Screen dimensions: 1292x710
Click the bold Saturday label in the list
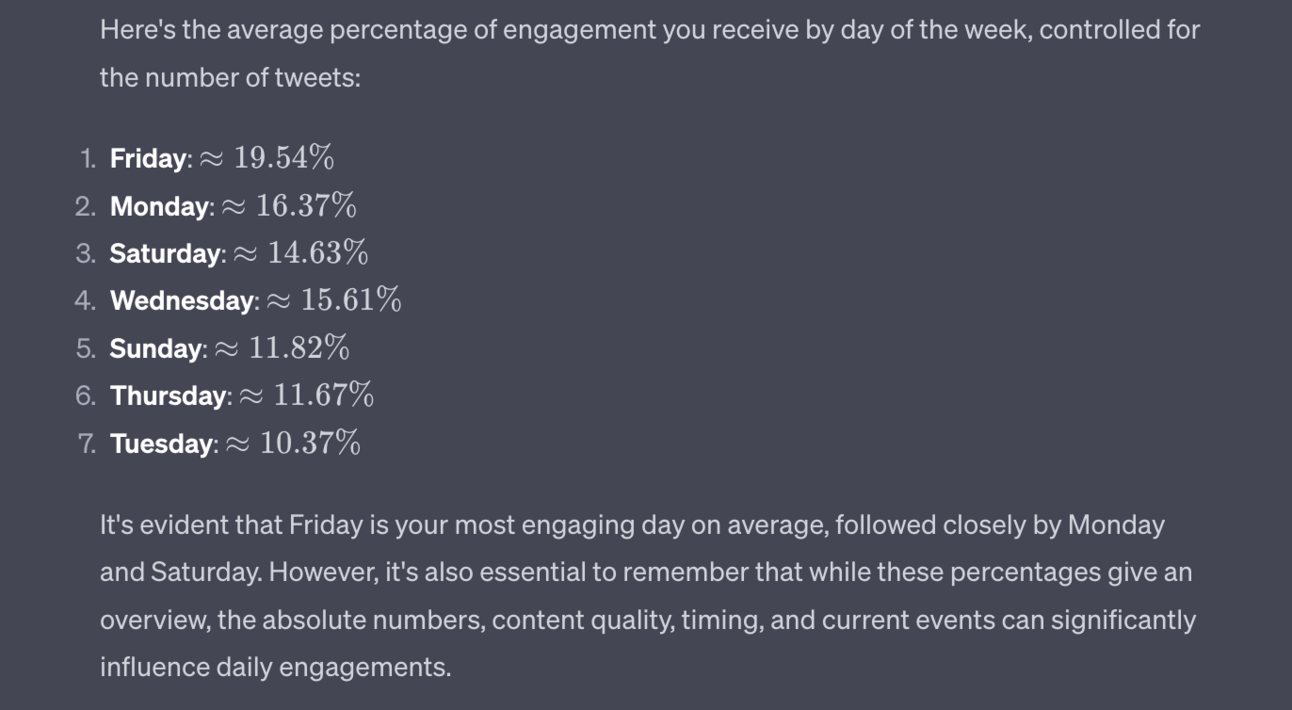pyautogui.click(x=167, y=254)
